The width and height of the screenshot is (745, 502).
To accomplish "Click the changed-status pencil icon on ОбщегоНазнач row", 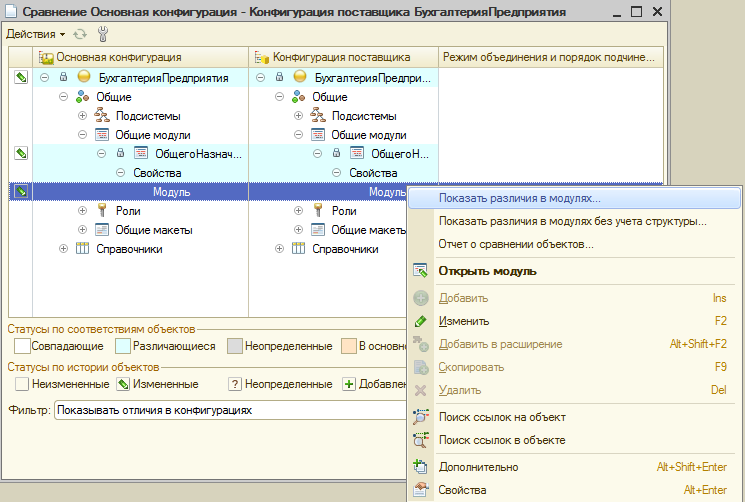I will [x=21, y=153].
